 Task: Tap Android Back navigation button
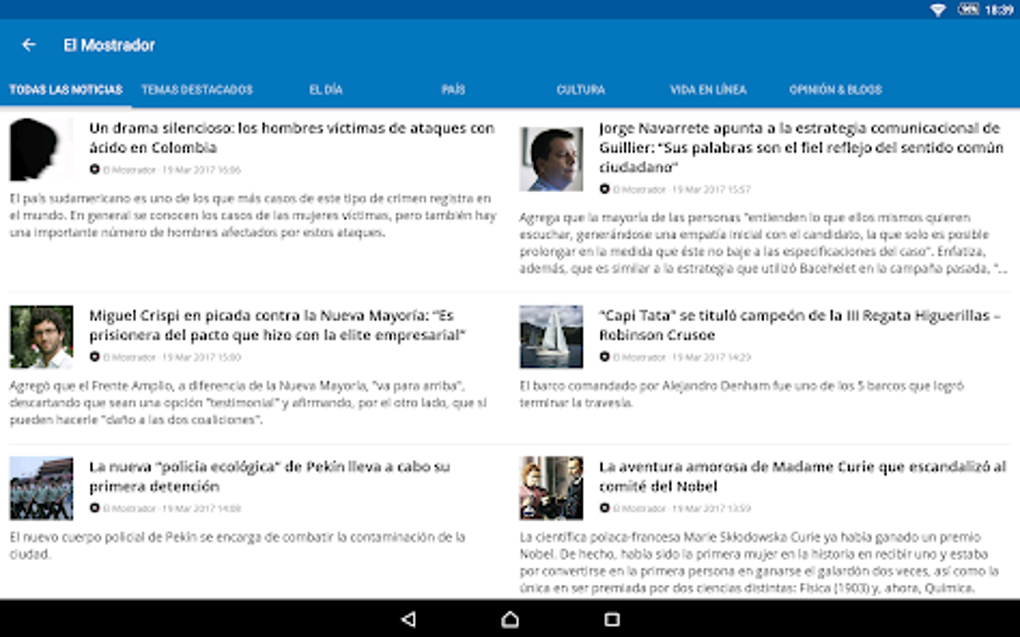pyautogui.click(x=409, y=619)
